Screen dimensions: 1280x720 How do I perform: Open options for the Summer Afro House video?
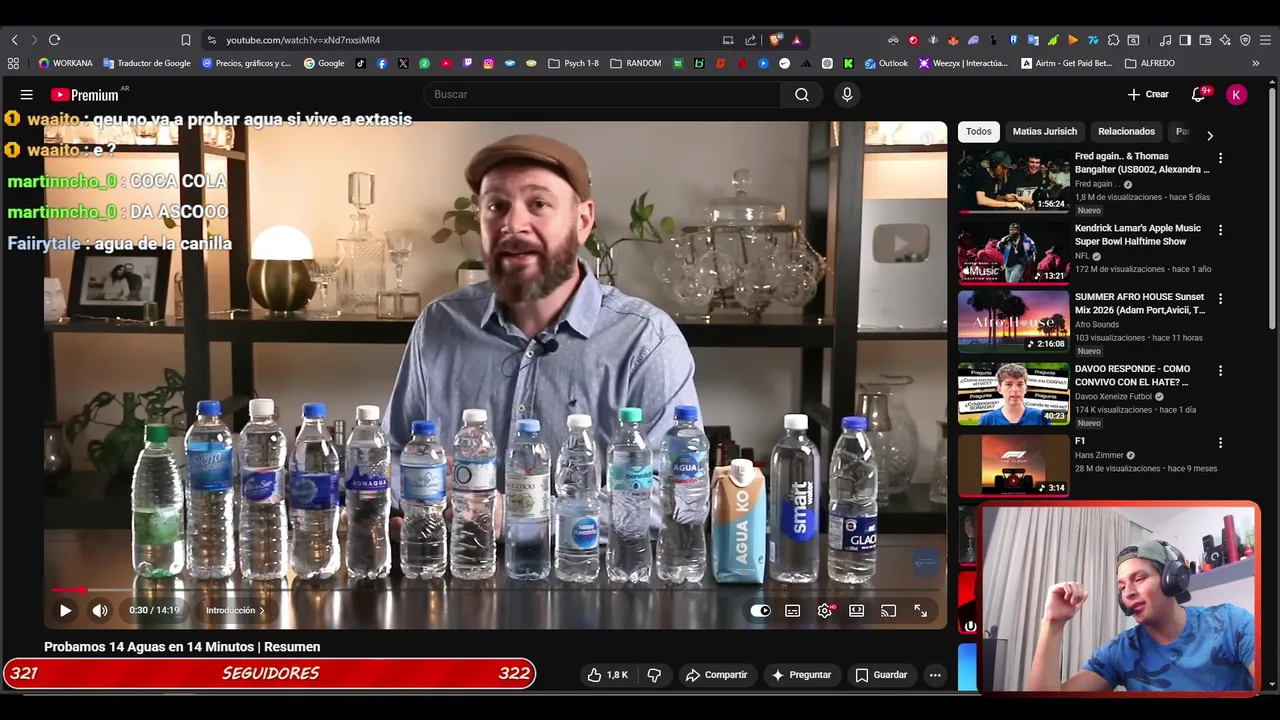pos(1220,299)
